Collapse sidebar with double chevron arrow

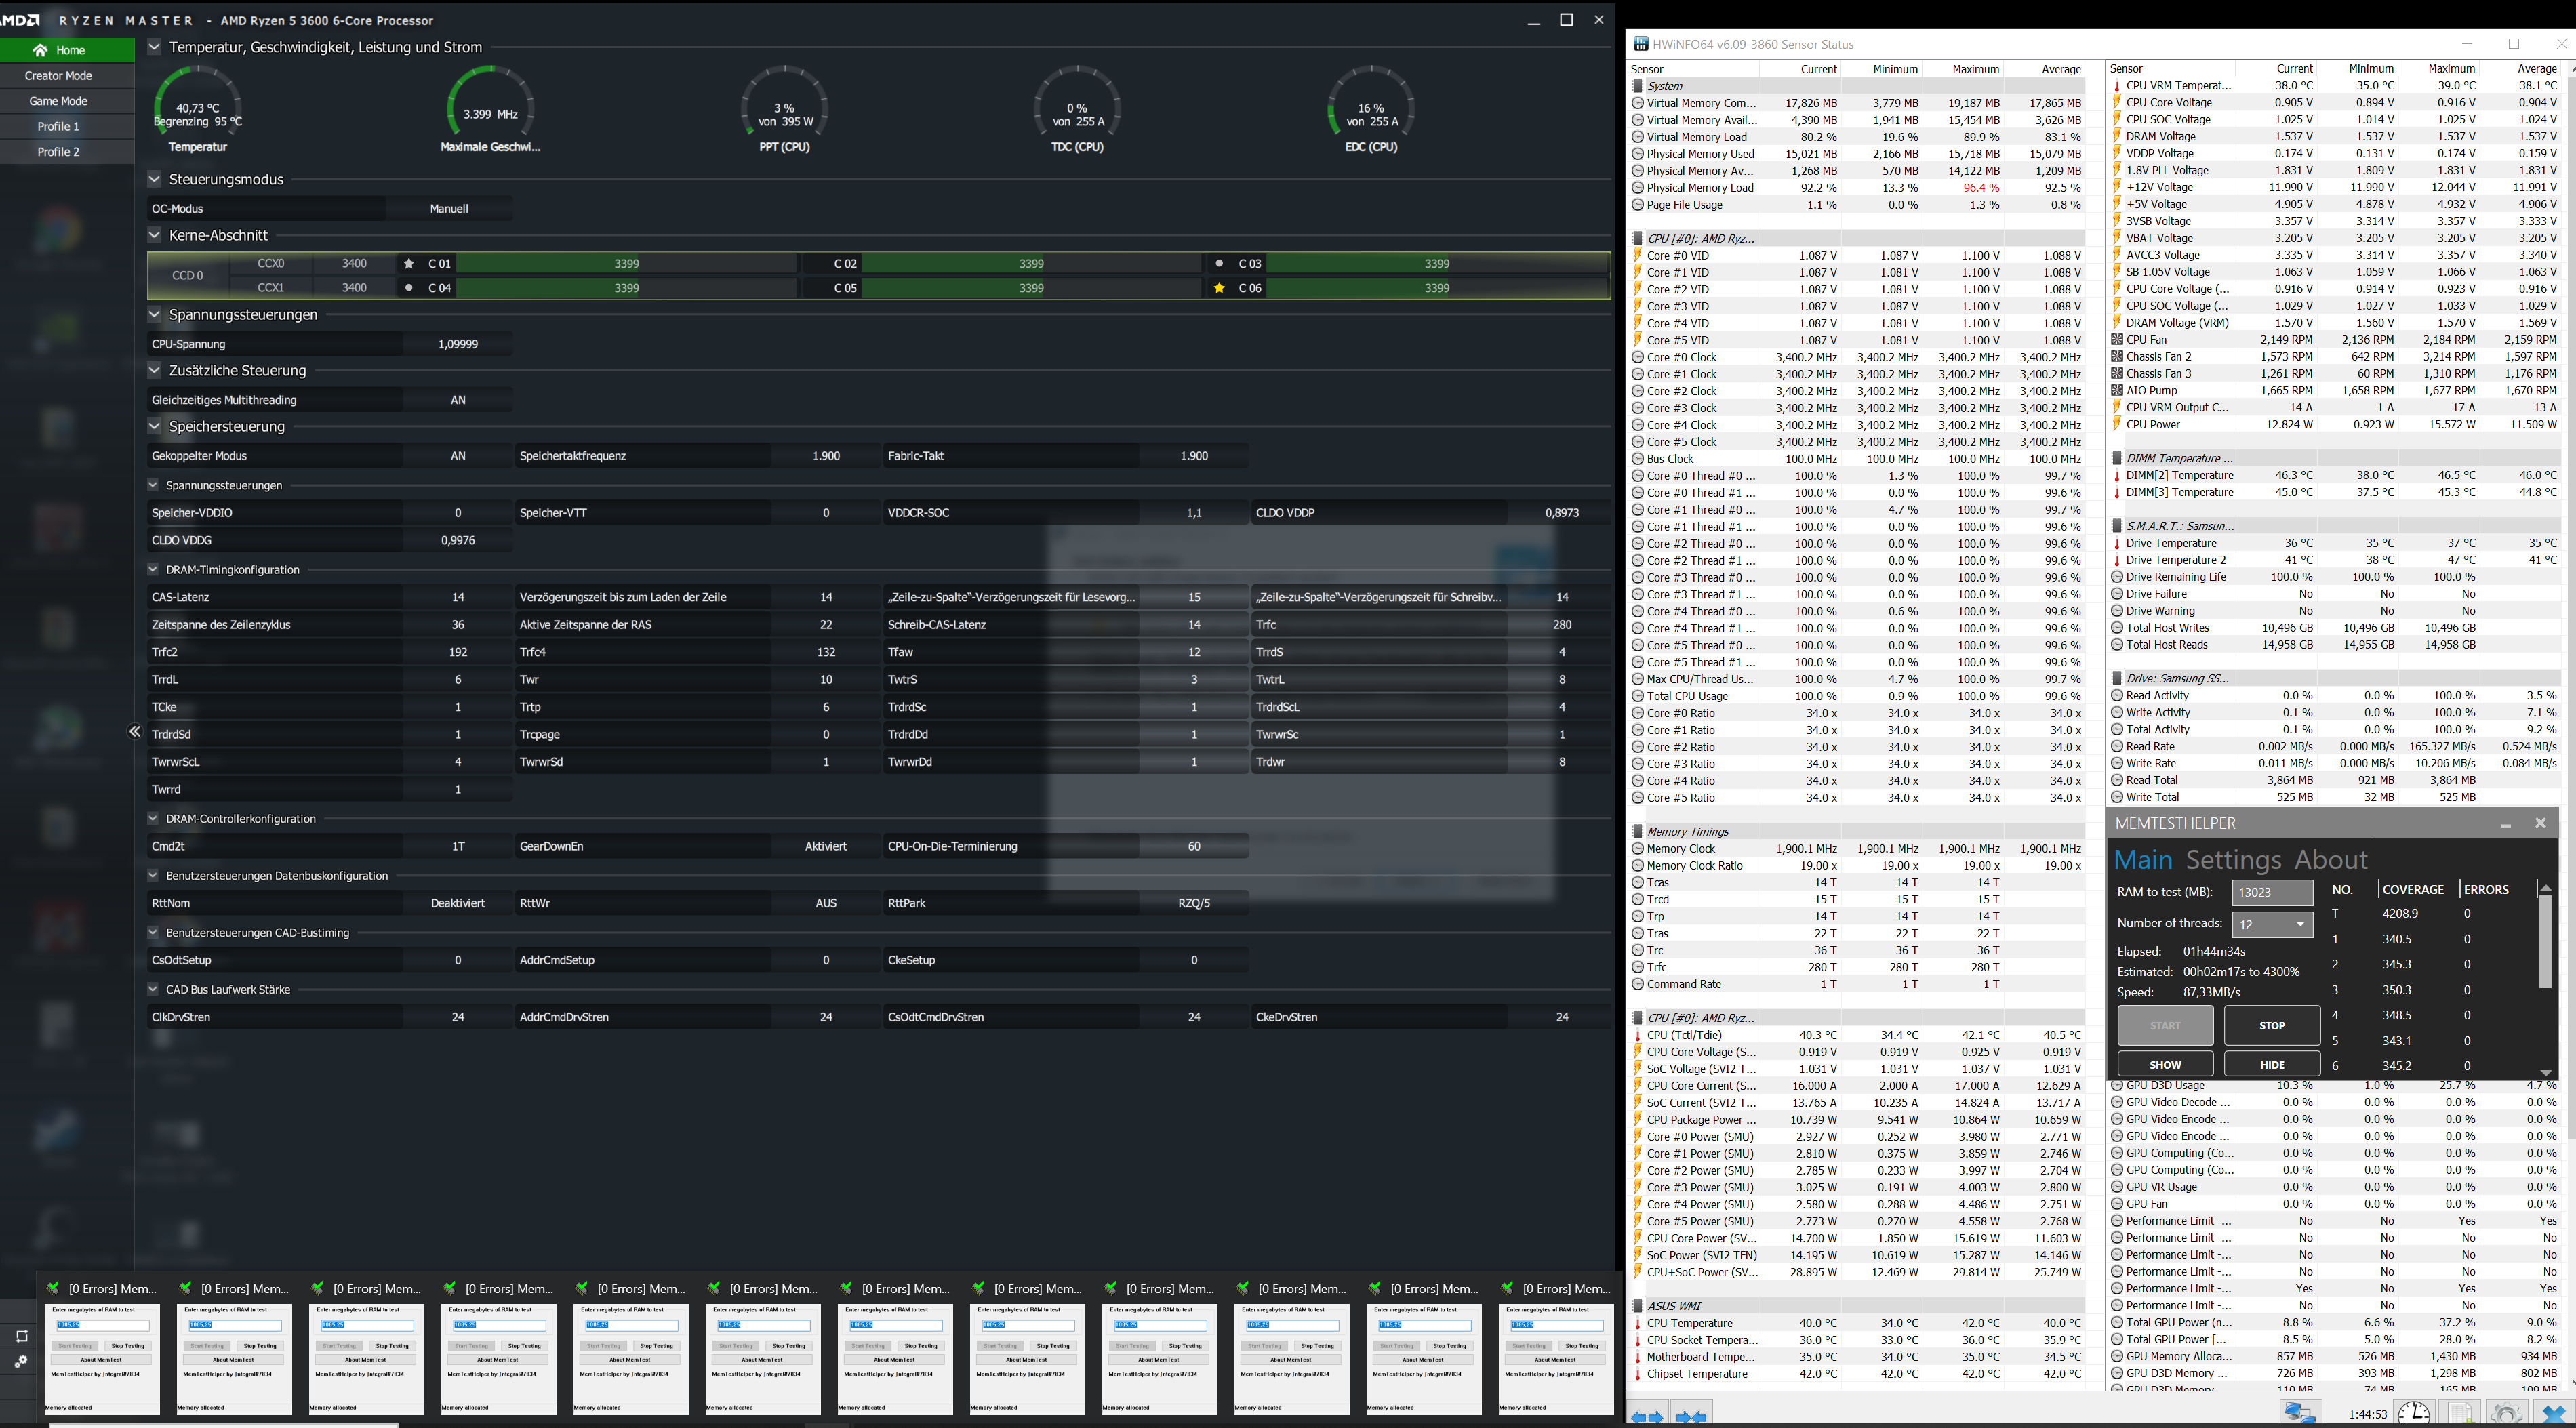134,731
